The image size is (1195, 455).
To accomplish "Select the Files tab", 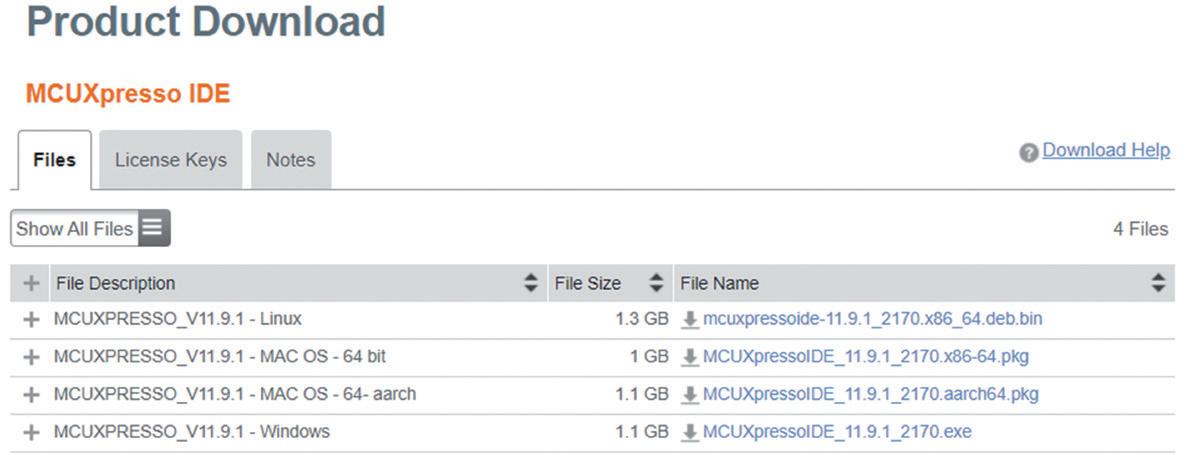I will [54, 160].
